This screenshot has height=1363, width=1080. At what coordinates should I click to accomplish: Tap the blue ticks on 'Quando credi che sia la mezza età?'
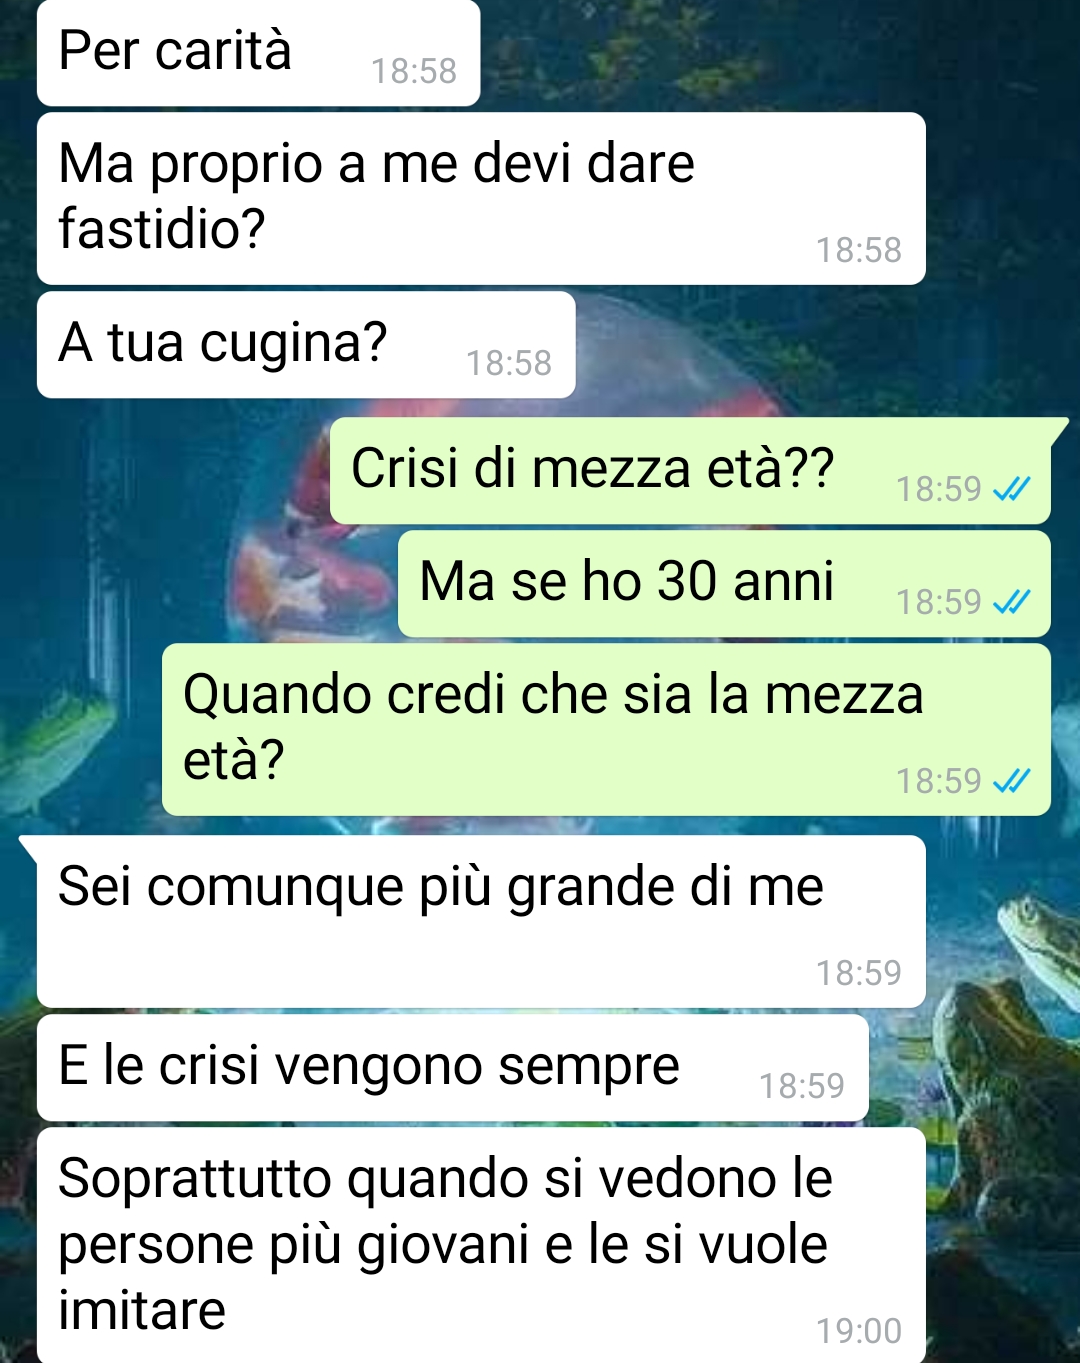click(x=1011, y=781)
